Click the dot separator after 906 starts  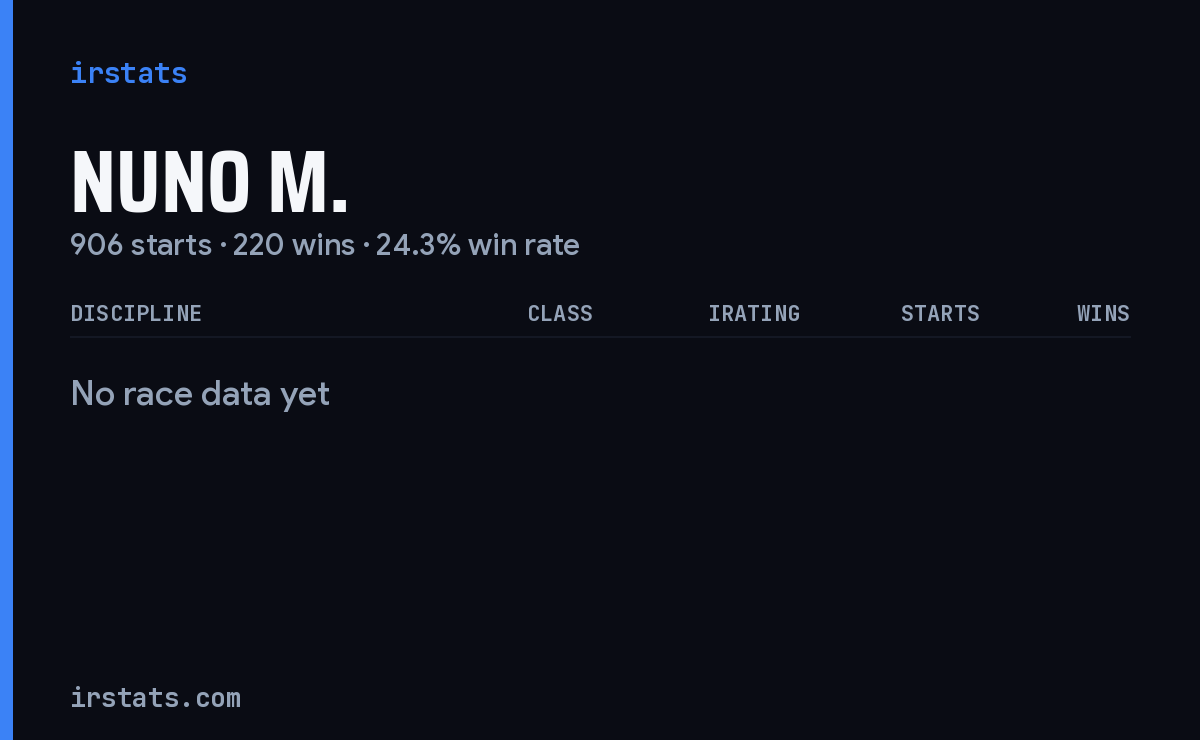pos(222,246)
